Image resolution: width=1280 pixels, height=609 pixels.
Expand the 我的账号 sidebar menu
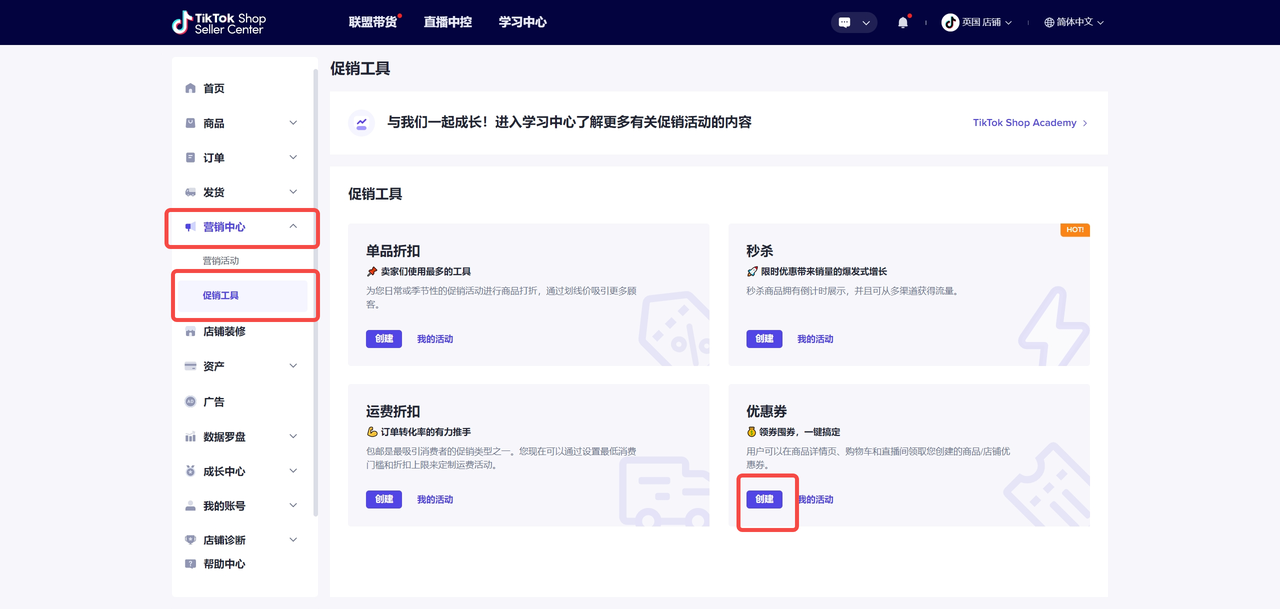pos(293,506)
